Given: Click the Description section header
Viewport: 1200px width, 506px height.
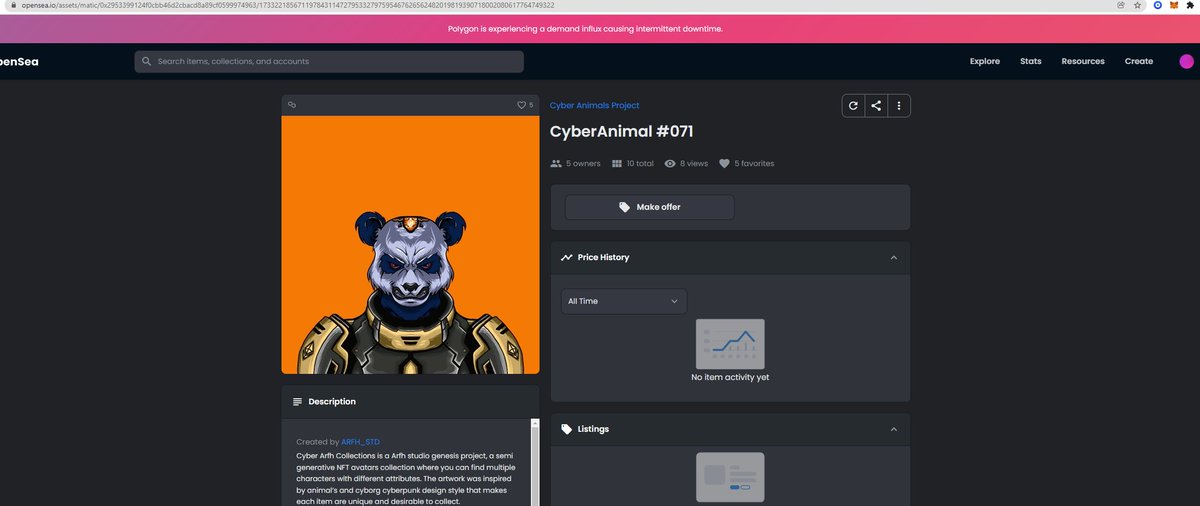Looking at the screenshot, I should point(410,402).
